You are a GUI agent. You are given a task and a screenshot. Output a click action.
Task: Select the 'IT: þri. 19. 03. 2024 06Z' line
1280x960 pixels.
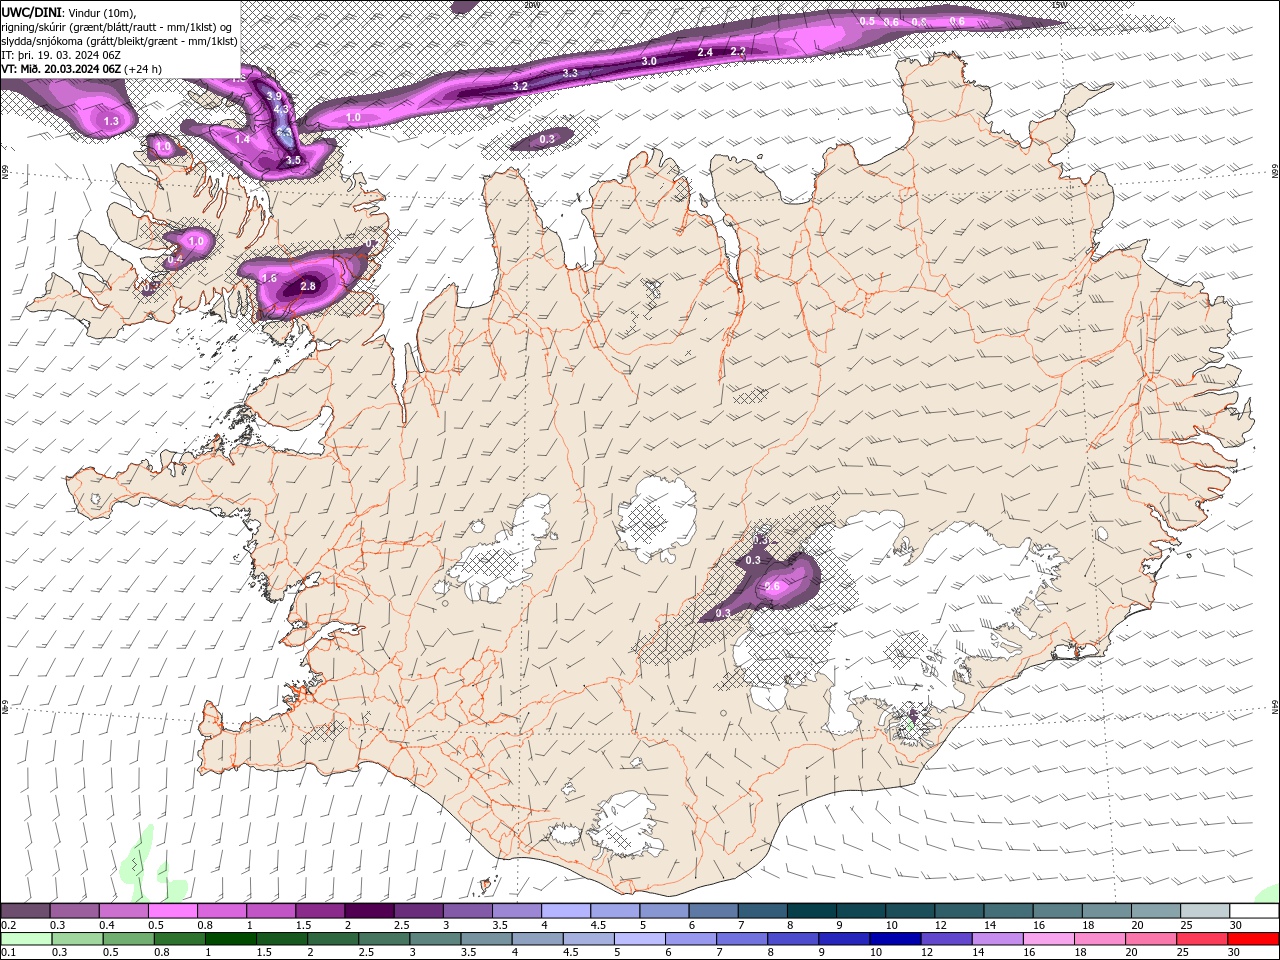pos(61,55)
